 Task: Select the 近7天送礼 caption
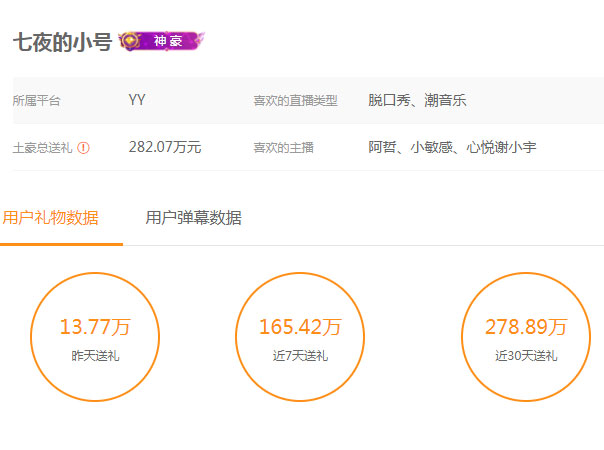coord(300,356)
